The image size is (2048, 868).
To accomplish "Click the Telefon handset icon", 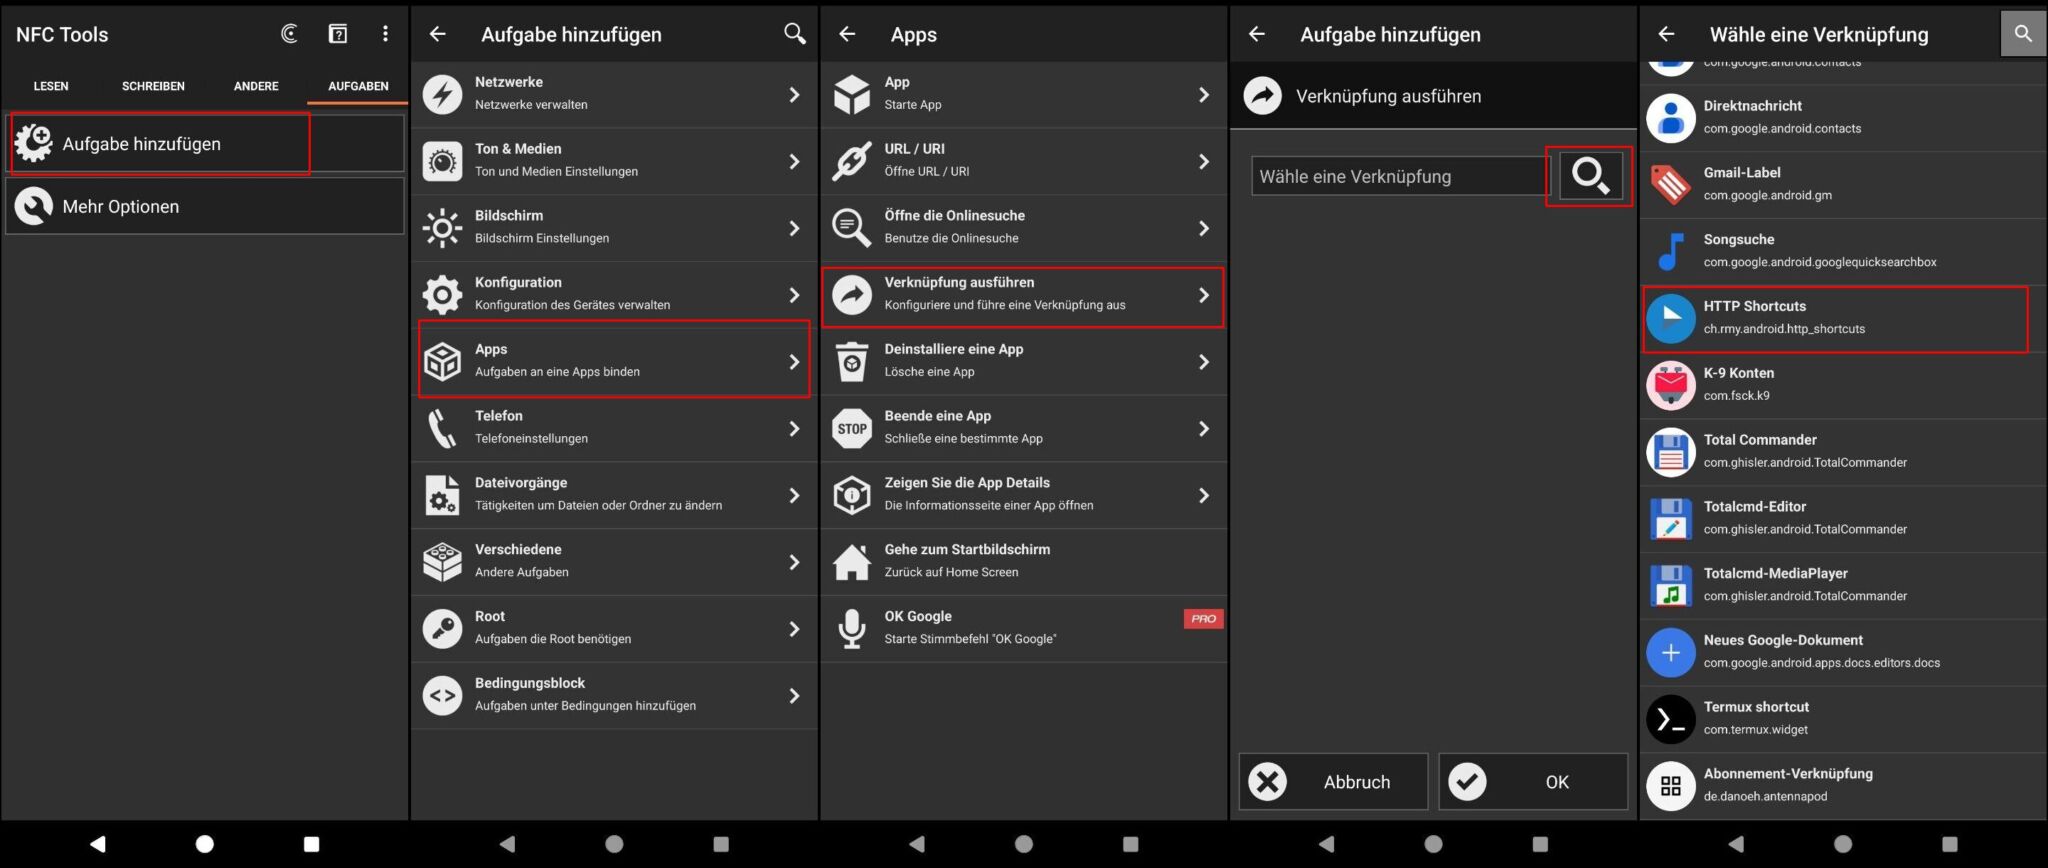I will [x=442, y=428].
